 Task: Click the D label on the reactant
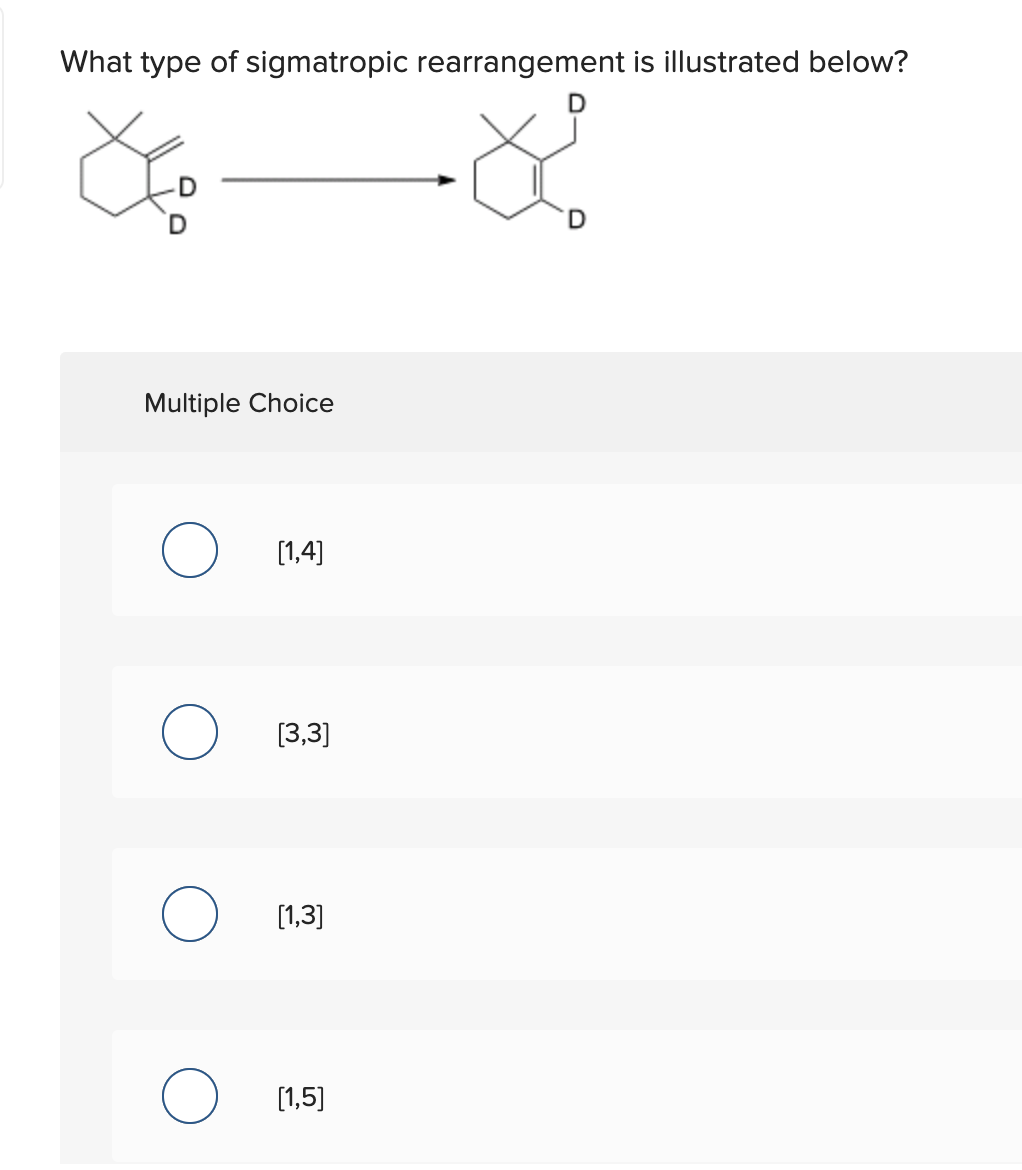click(186, 184)
